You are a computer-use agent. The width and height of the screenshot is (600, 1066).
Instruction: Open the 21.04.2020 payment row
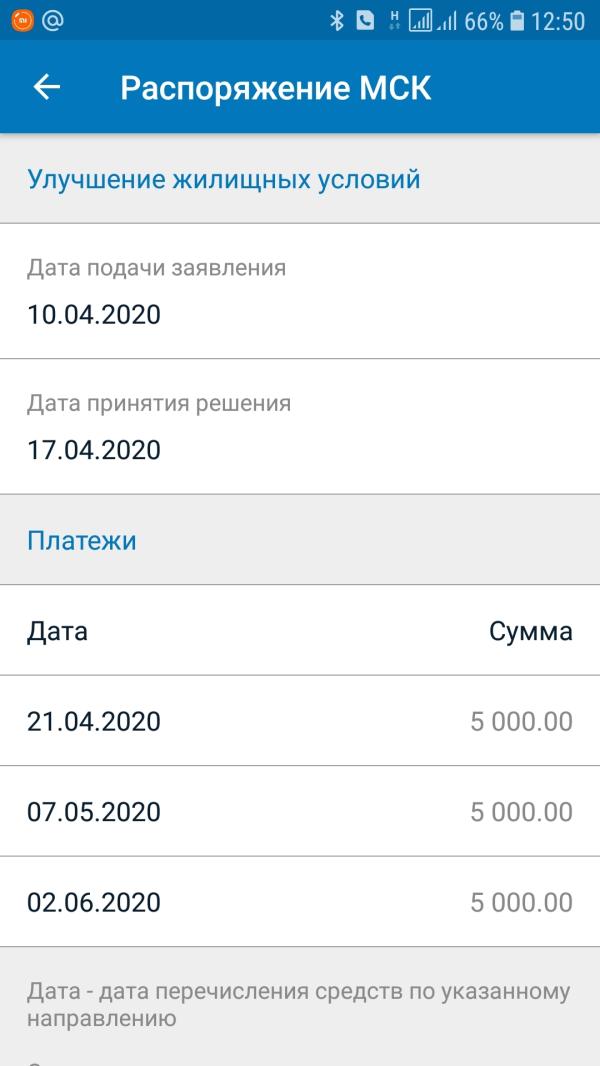pos(300,721)
